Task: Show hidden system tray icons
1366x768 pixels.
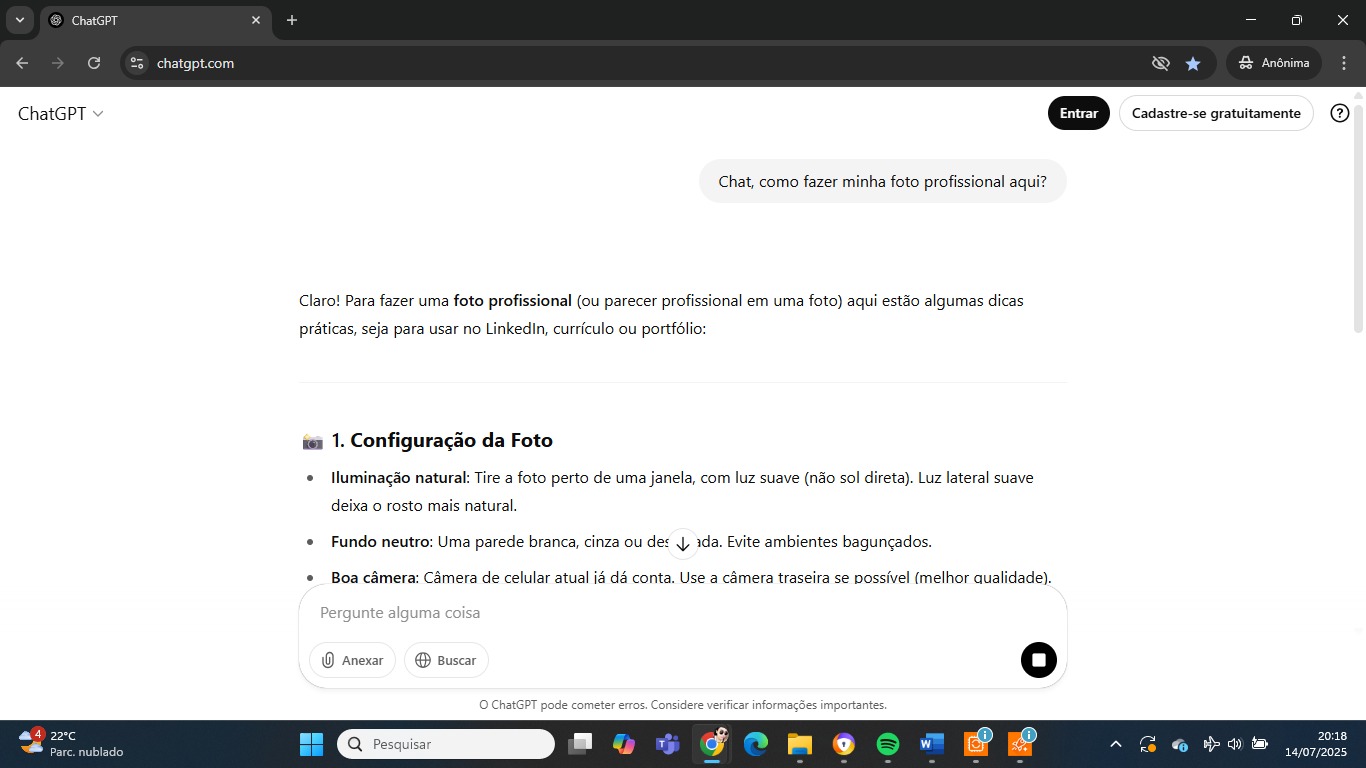Action: [x=1116, y=744]
